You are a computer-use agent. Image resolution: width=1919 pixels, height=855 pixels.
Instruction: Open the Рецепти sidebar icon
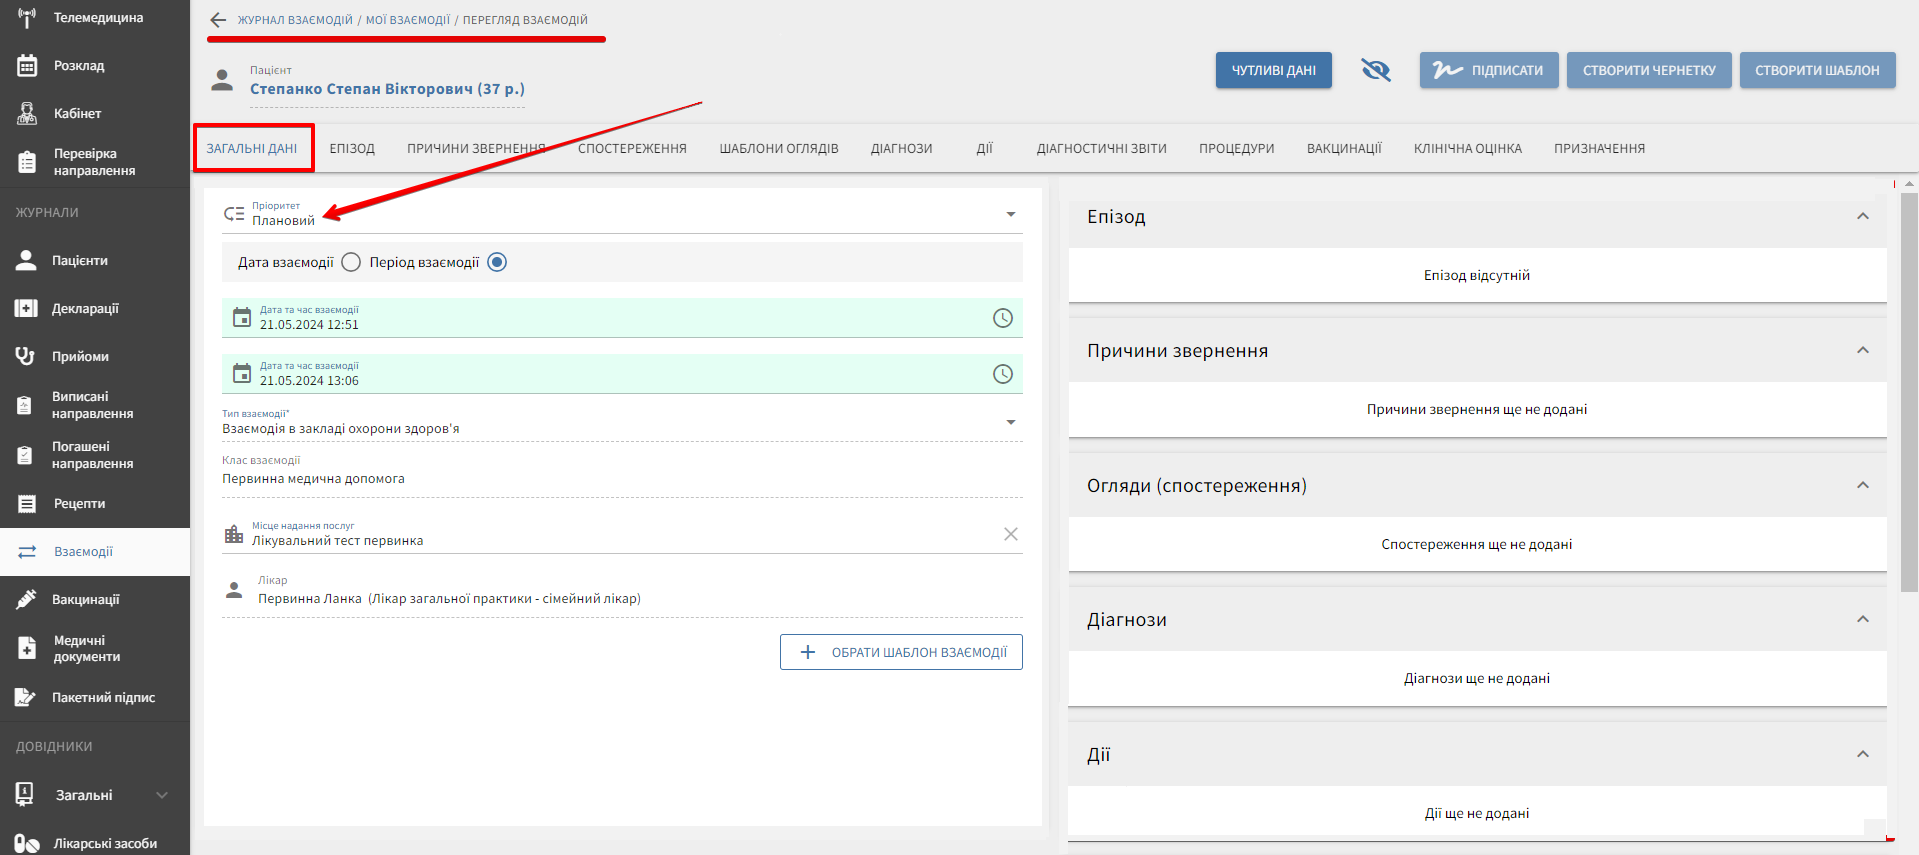pos(27,504)
